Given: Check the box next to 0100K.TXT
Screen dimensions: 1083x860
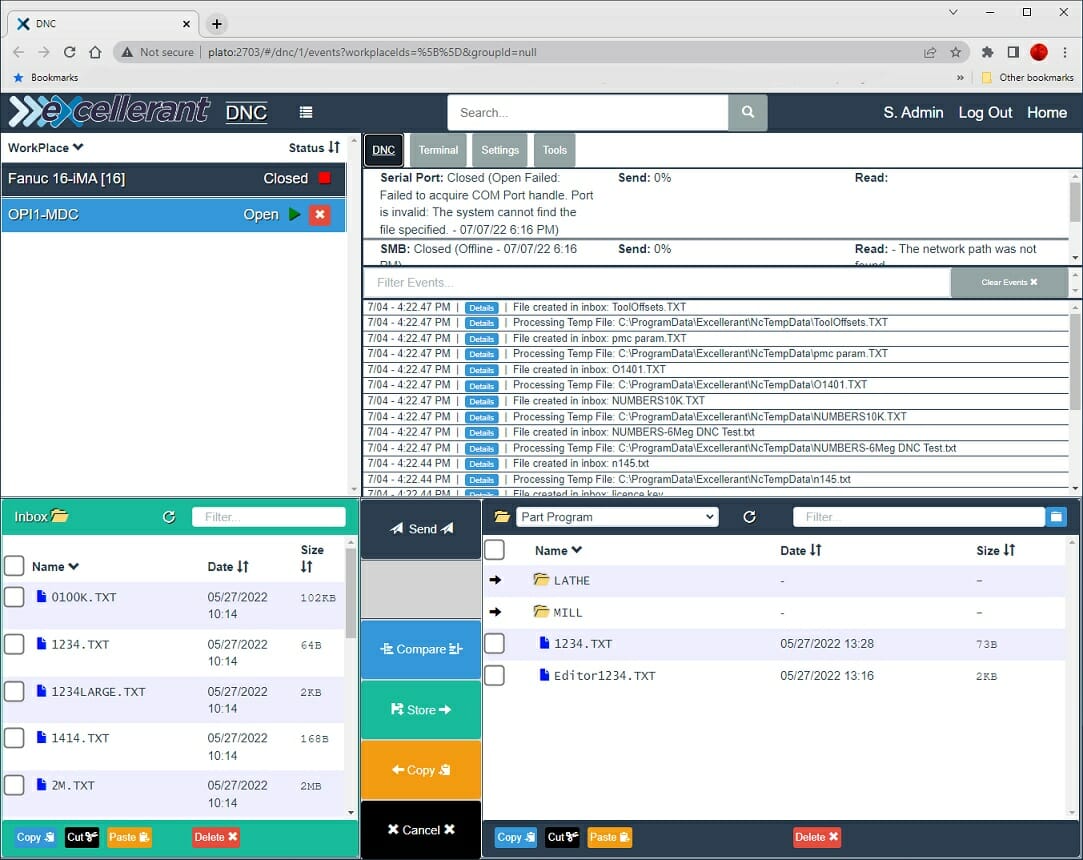Looking at the screenshot, I should 14,597.
